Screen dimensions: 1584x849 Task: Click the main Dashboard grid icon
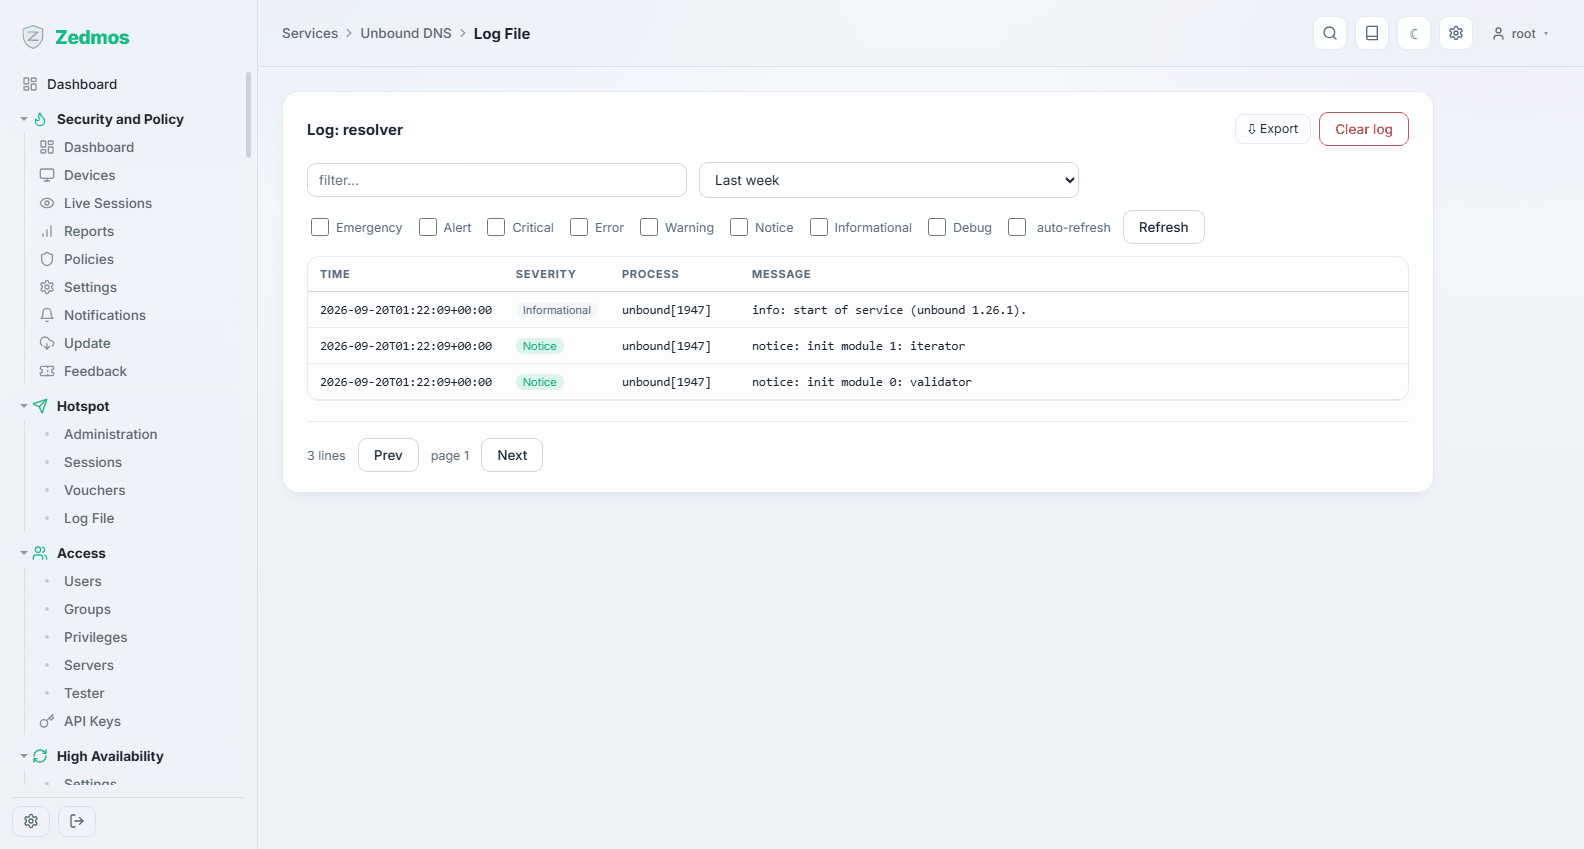pos(30,84)
